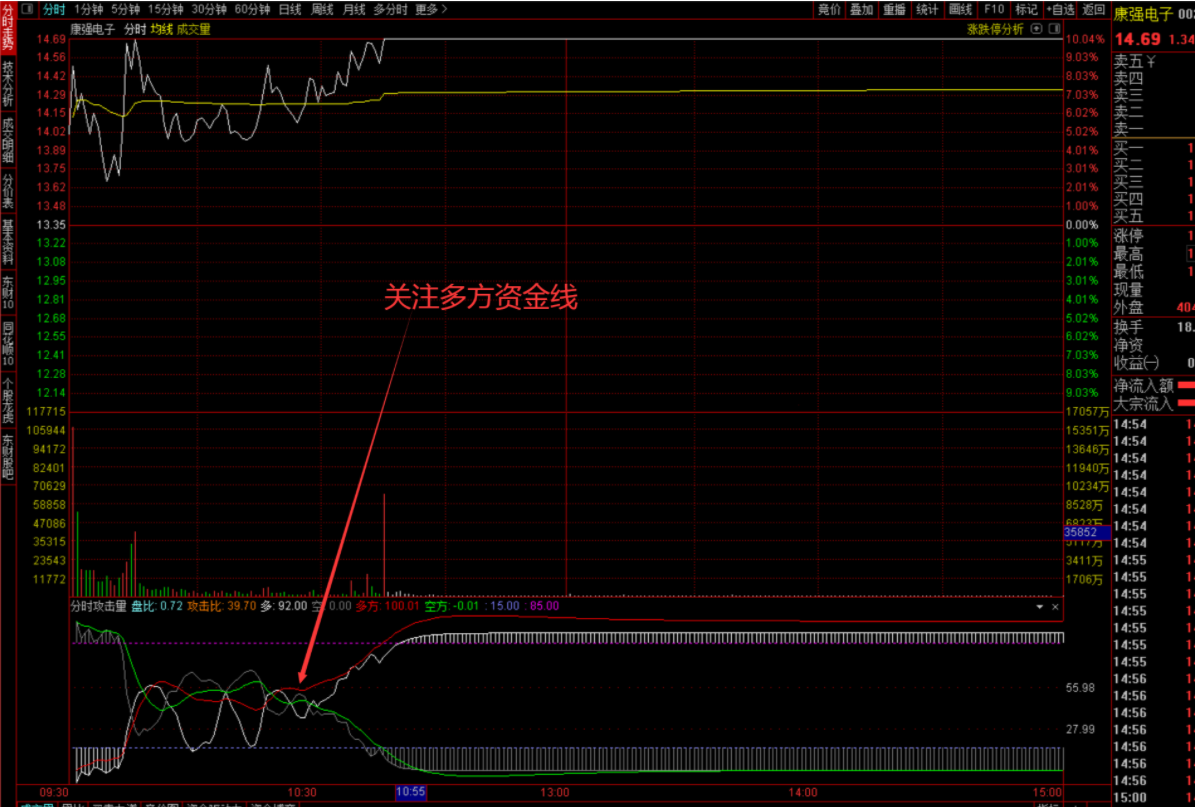
Task: Click the 10.04% axis label
Action: click(1084, 39)
